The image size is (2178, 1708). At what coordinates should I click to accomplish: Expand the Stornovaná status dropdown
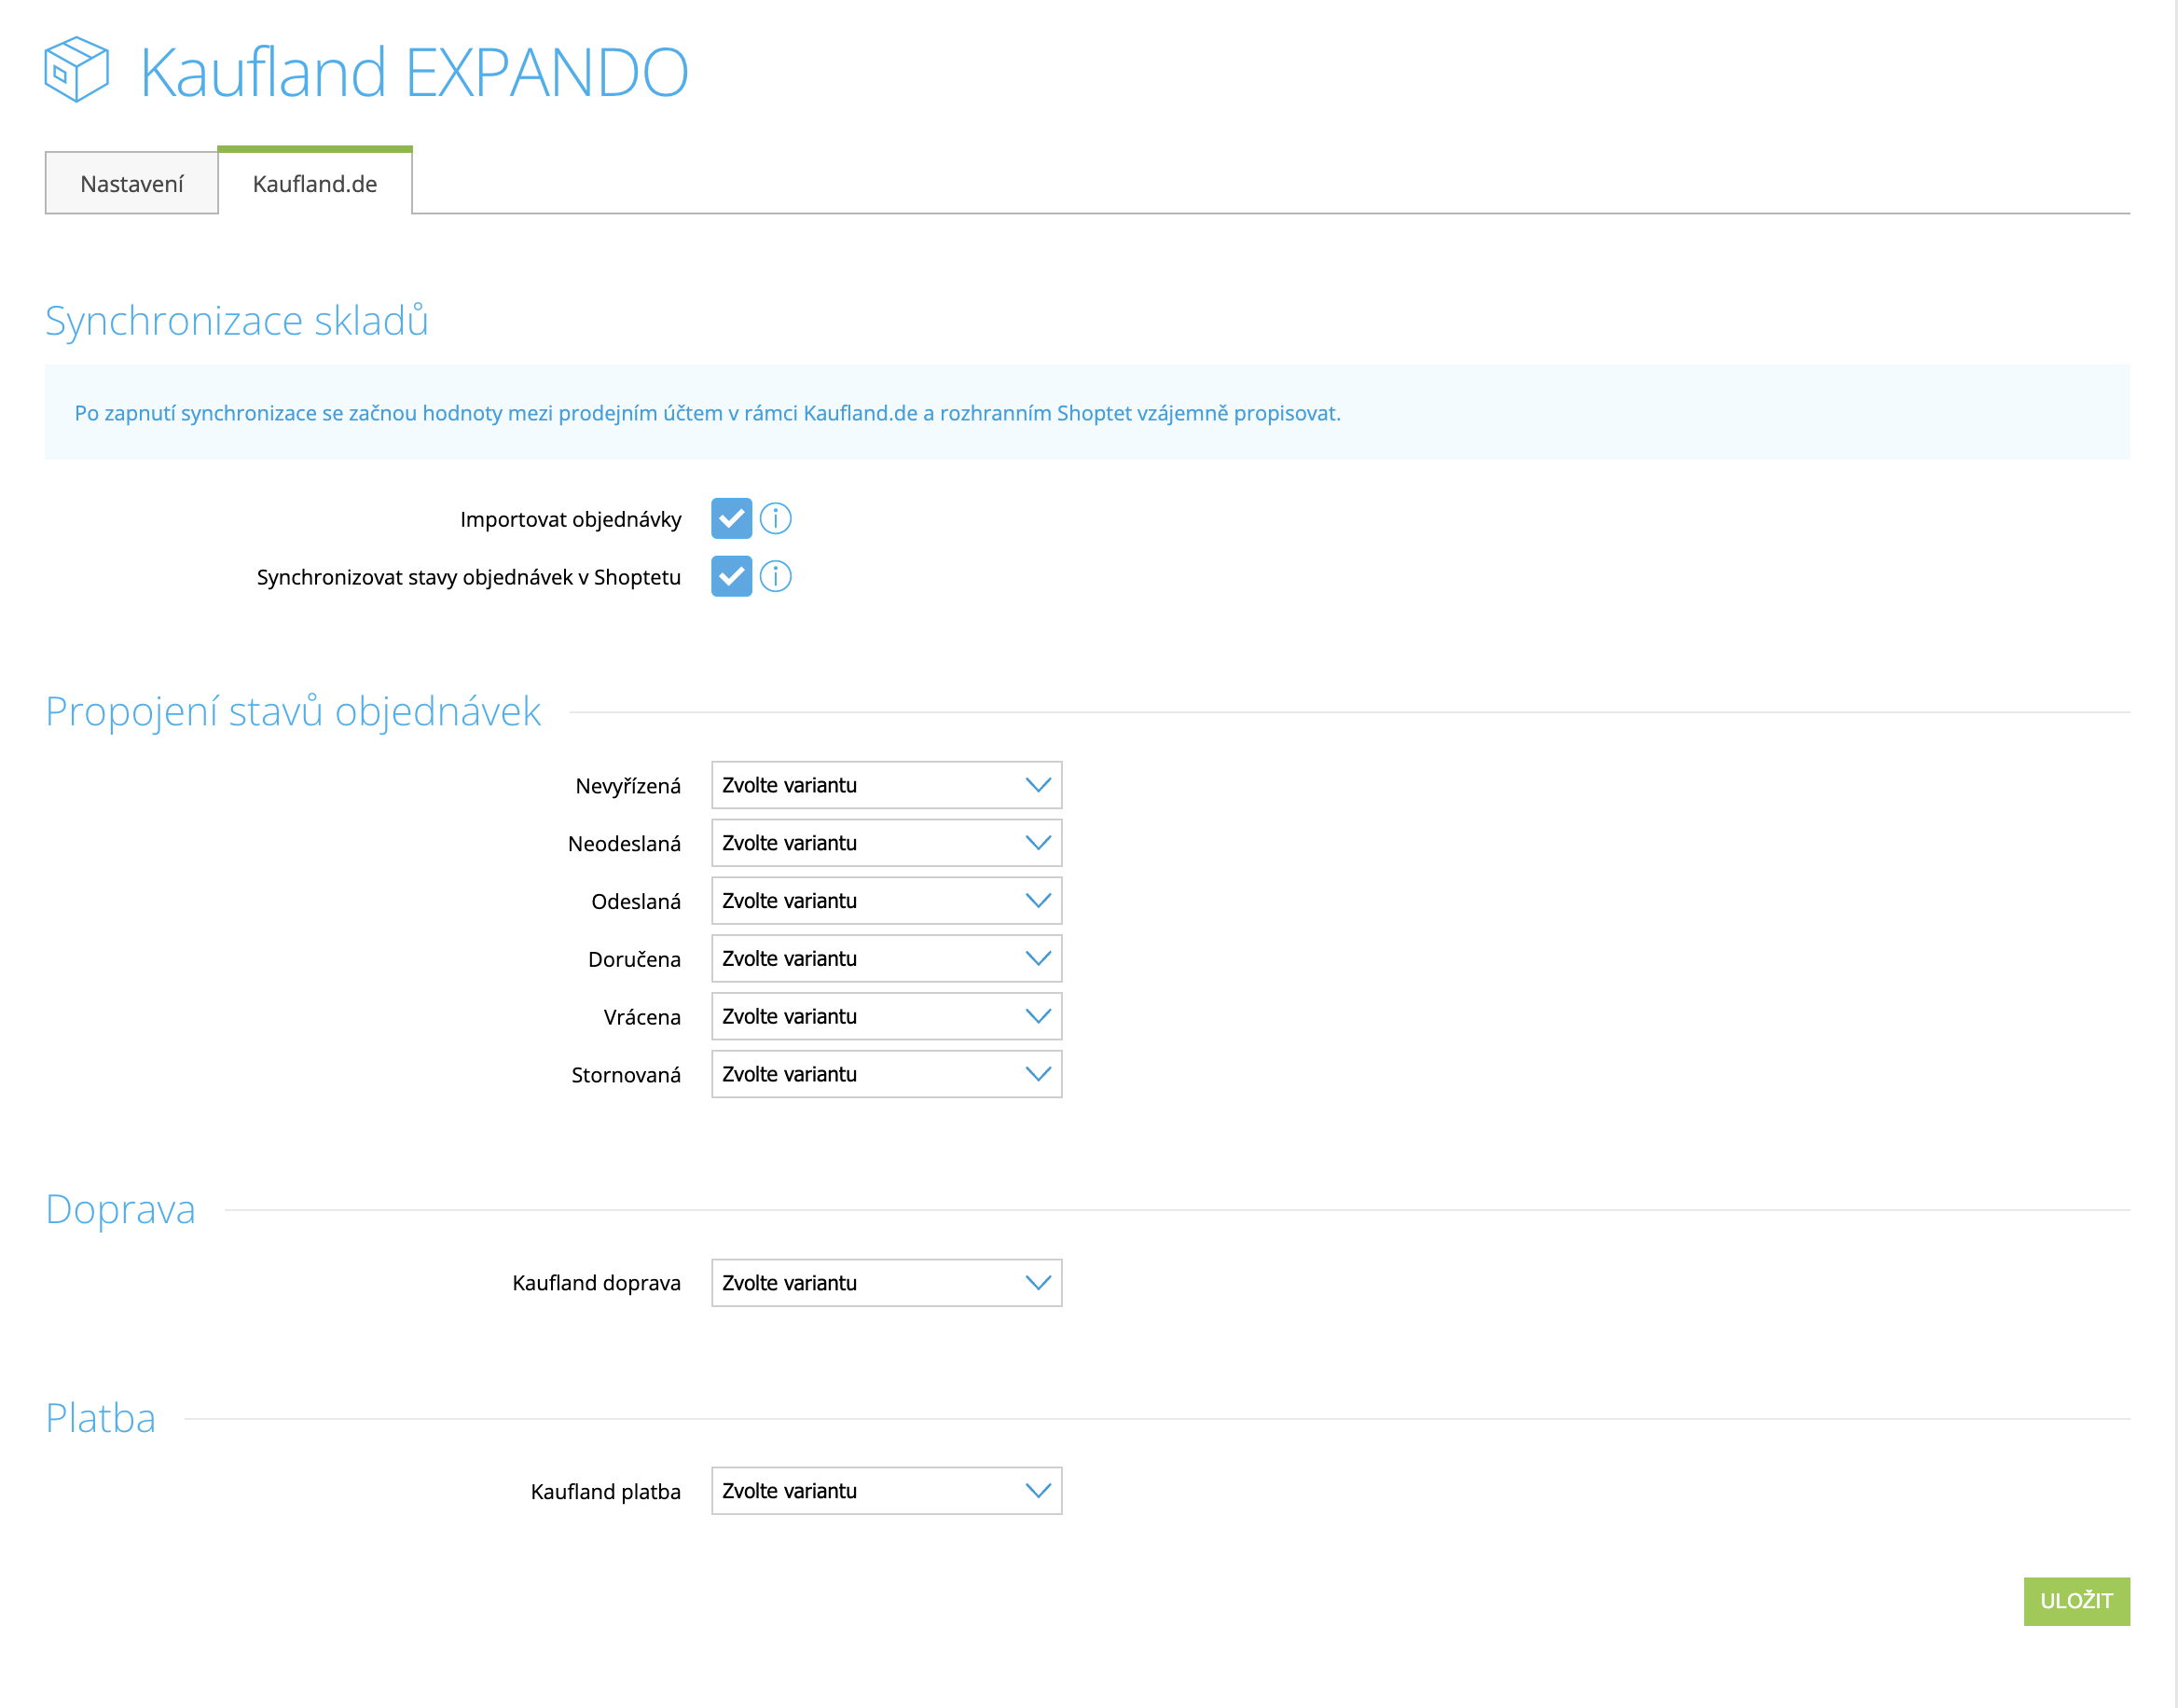pyautogui.click(x=886, y=1074)
